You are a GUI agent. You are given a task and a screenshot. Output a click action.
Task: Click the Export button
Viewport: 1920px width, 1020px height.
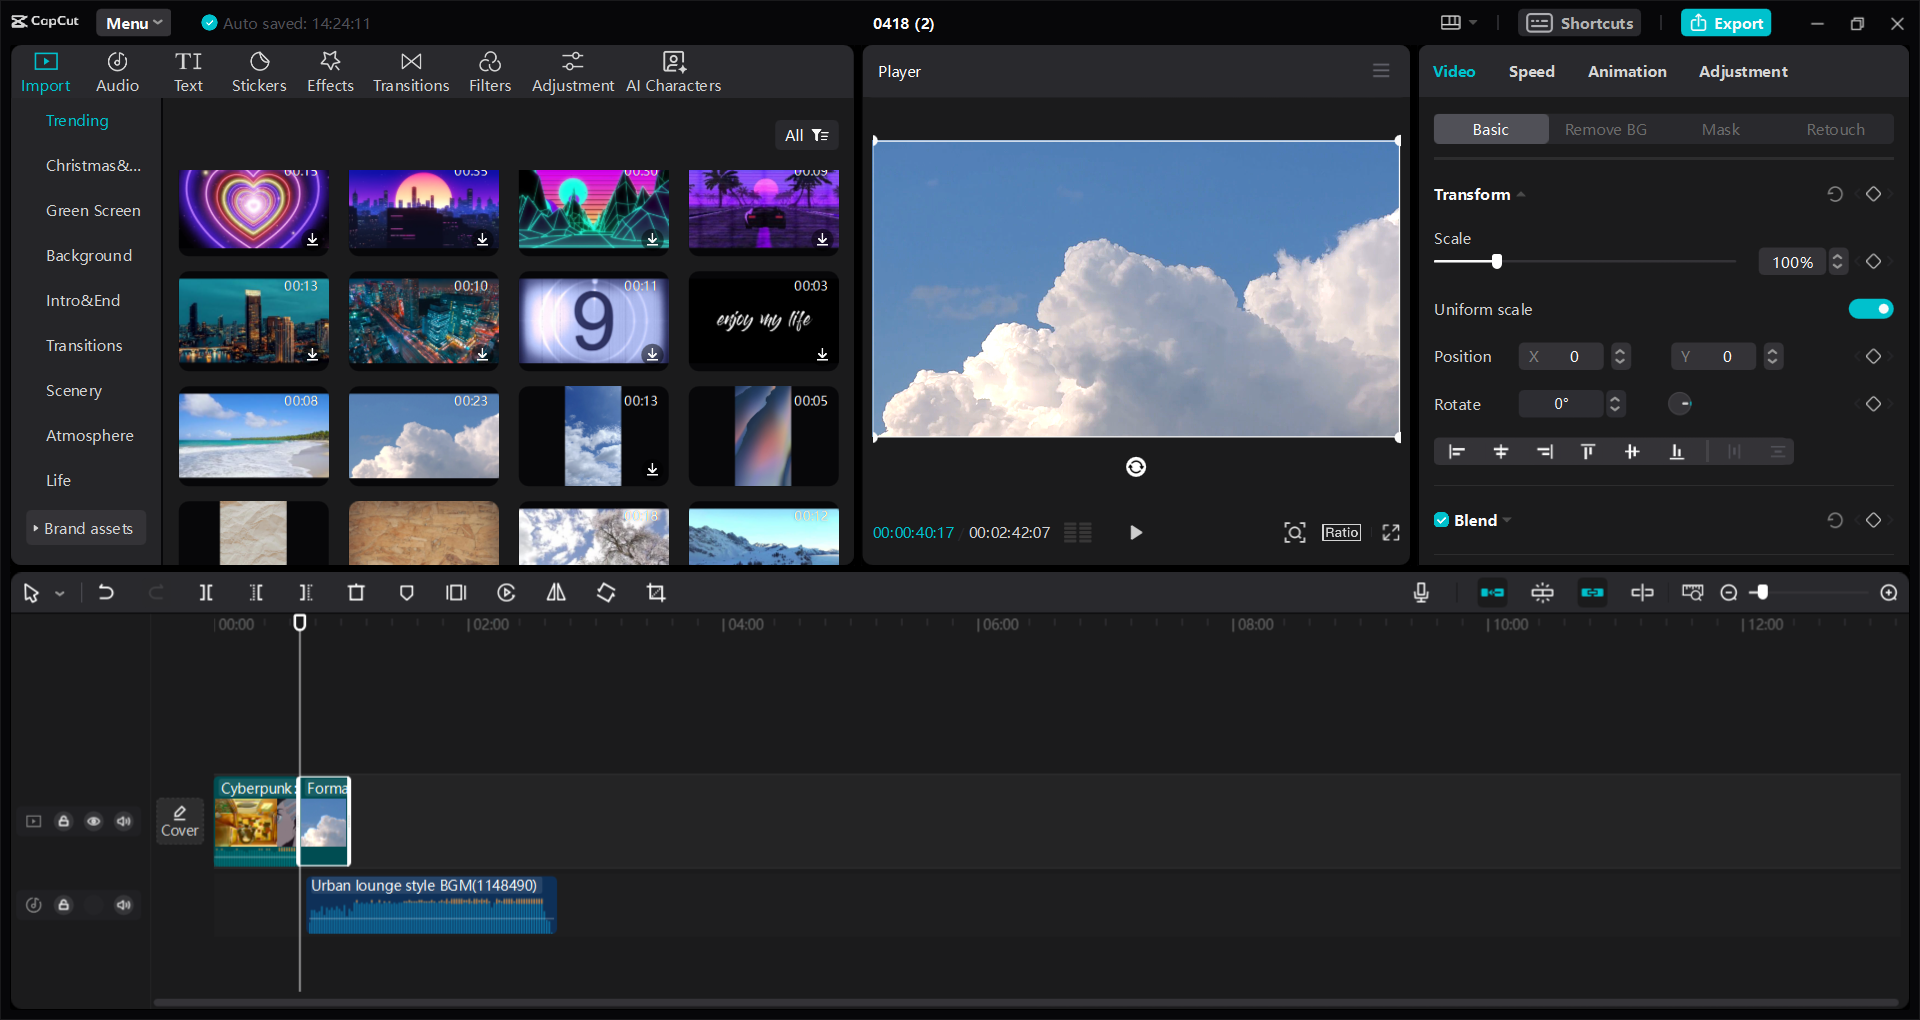(1726, 22)
